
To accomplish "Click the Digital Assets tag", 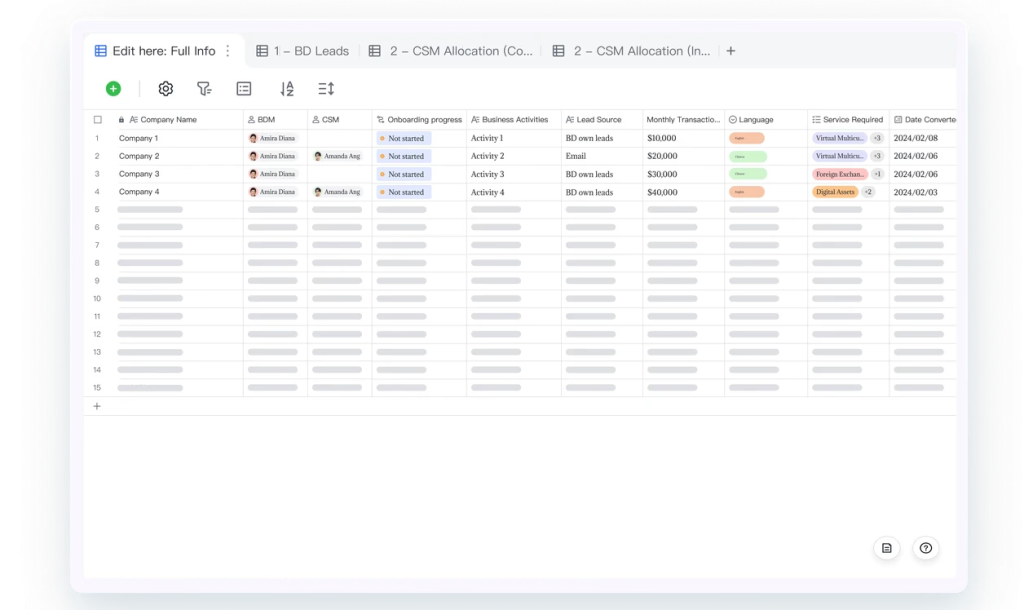I will (x=835, y=192).
